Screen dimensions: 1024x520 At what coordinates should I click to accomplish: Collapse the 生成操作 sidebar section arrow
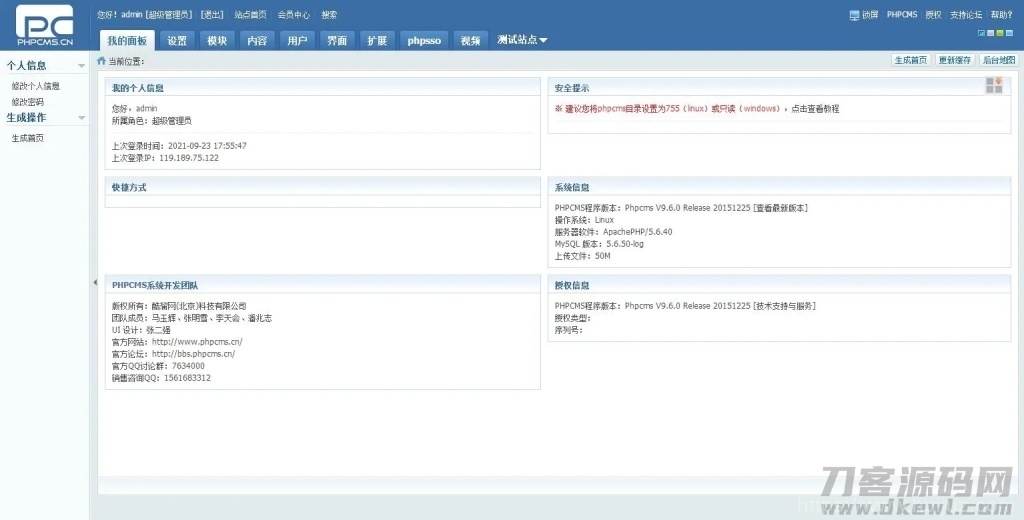82,118
